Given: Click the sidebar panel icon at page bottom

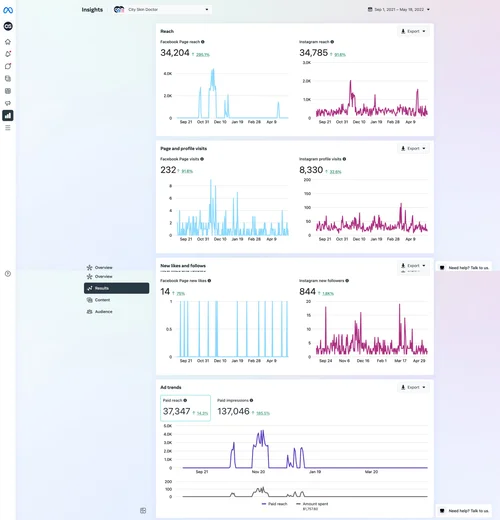Looking at the screenshot, I should (143, 510).
